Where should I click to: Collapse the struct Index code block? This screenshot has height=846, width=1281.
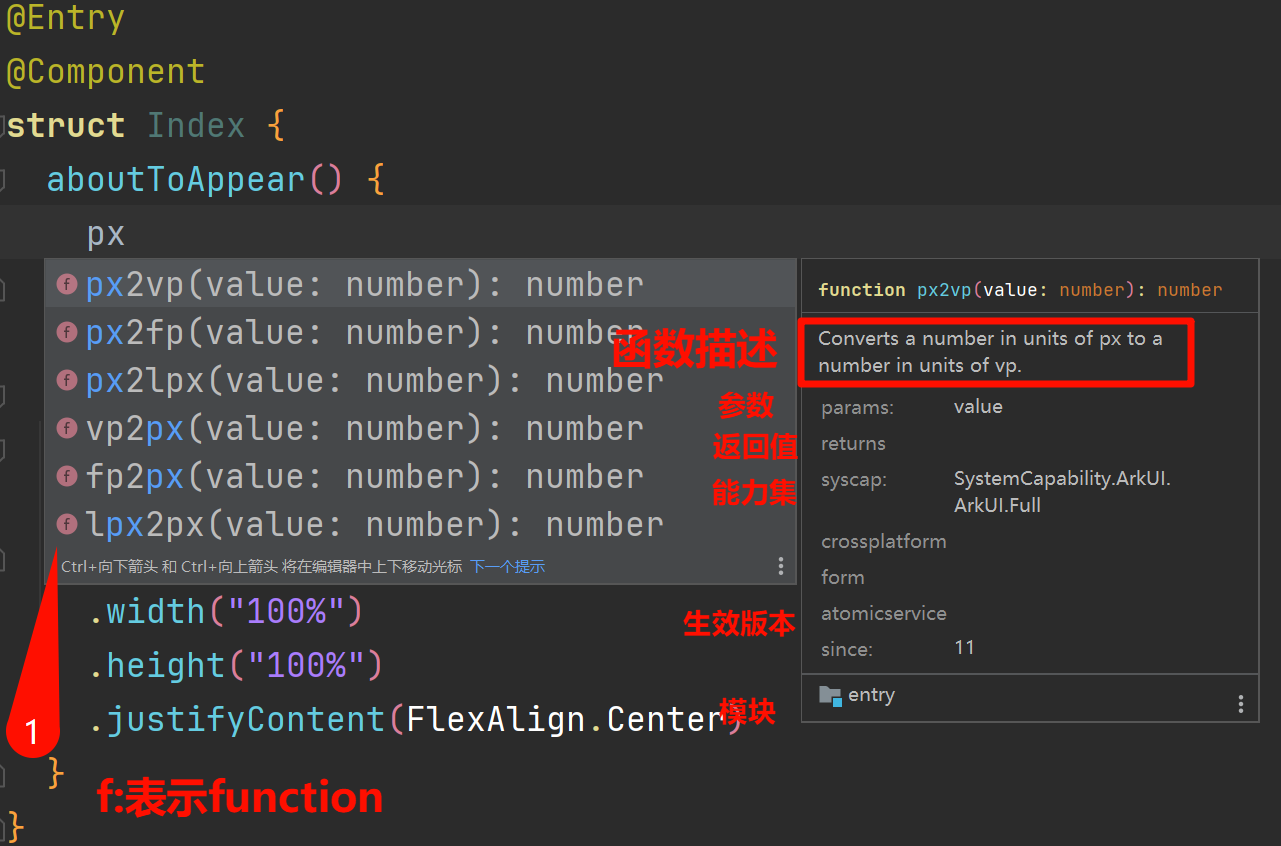tap(3, 127)
